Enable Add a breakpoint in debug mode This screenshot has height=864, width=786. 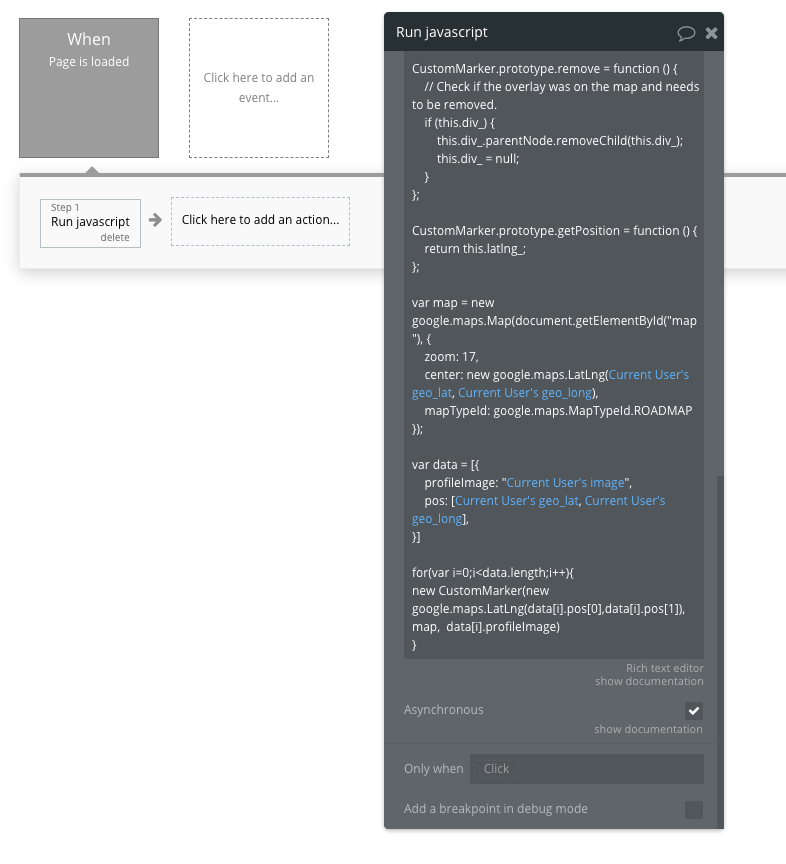(x=694, y=809)
